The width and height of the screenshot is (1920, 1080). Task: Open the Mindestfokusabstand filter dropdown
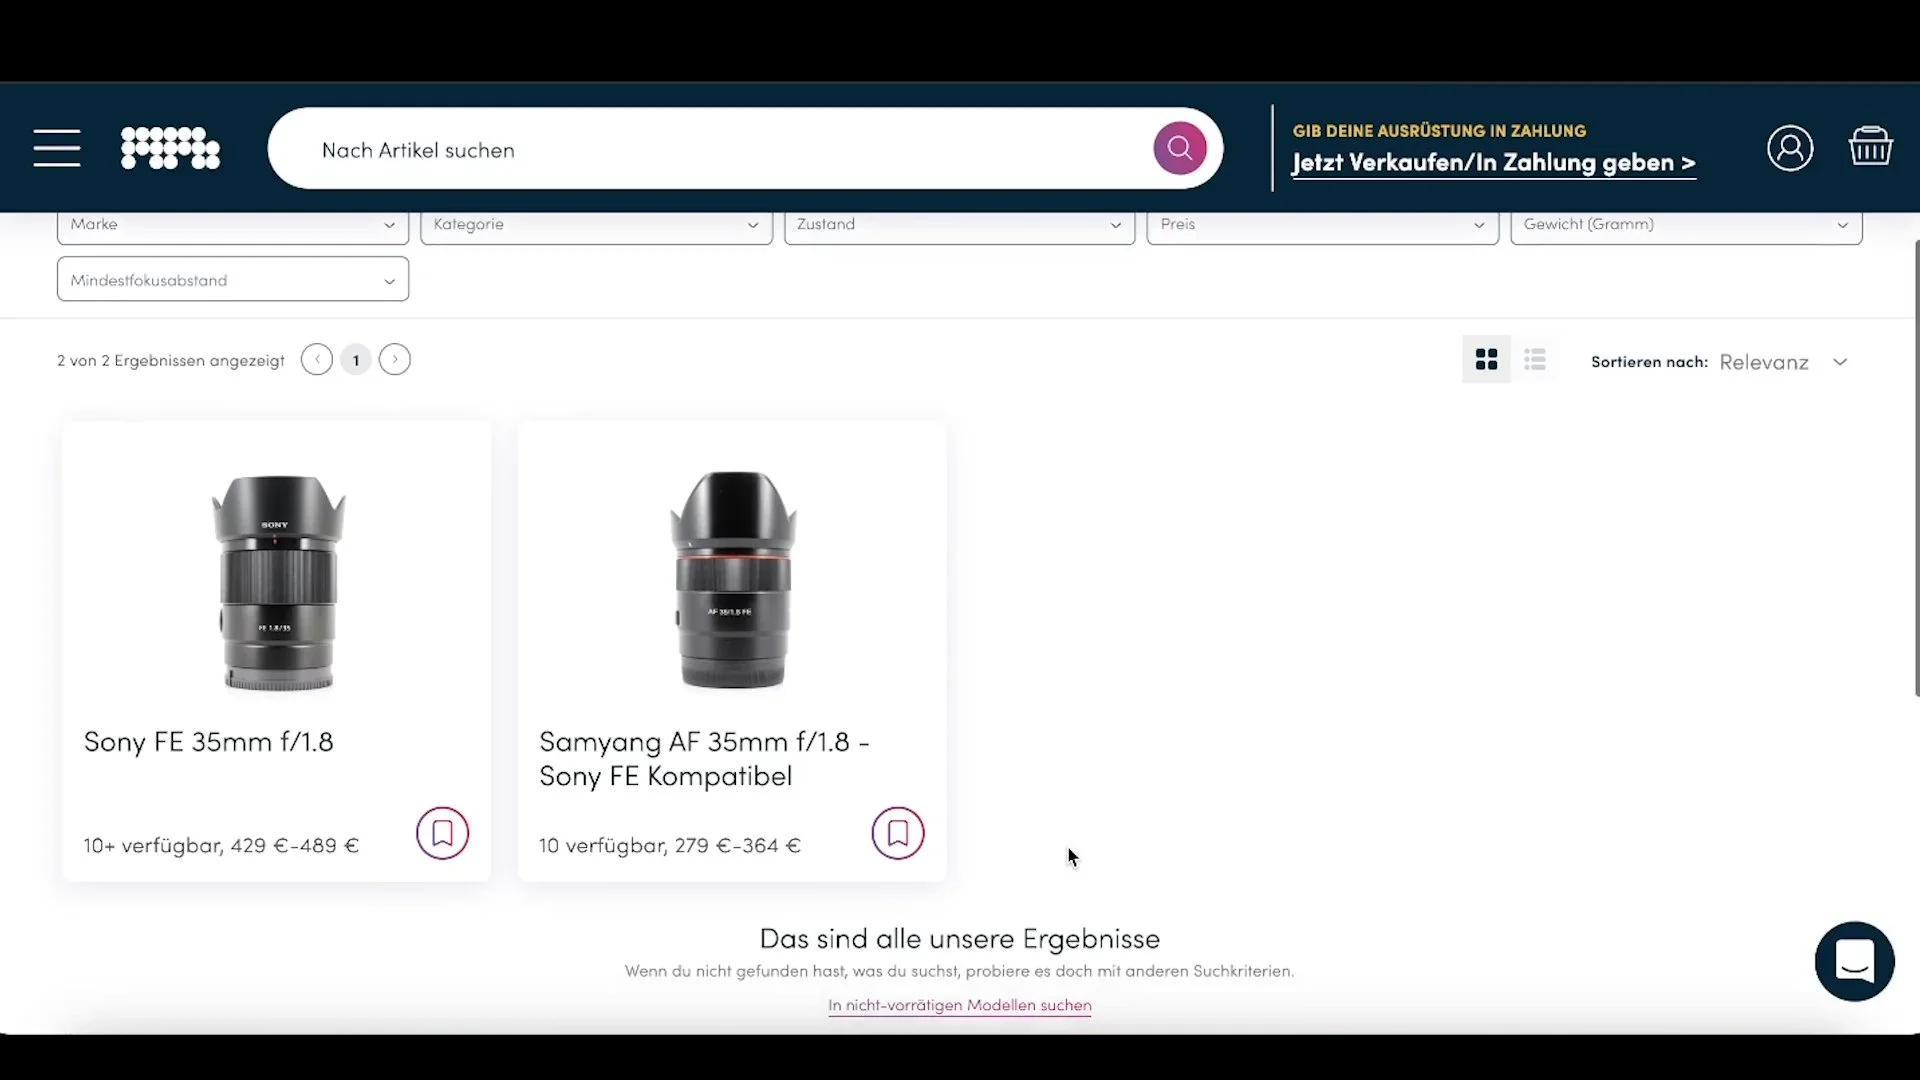(232, 280)
